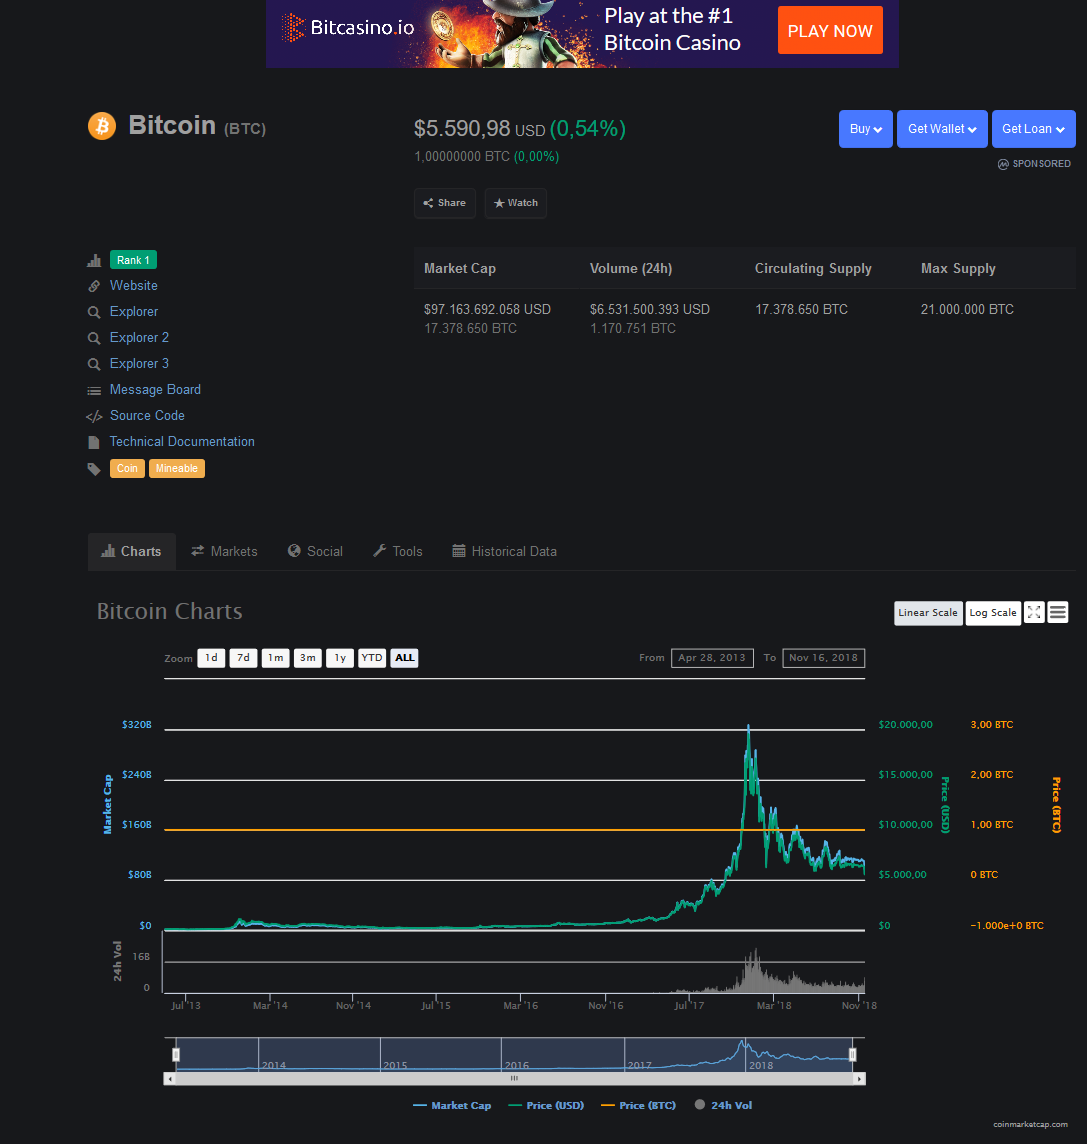Open the Technical Documentation link
The height and width of the screenshot is (1144, 1087).
[x=182, y=441]
